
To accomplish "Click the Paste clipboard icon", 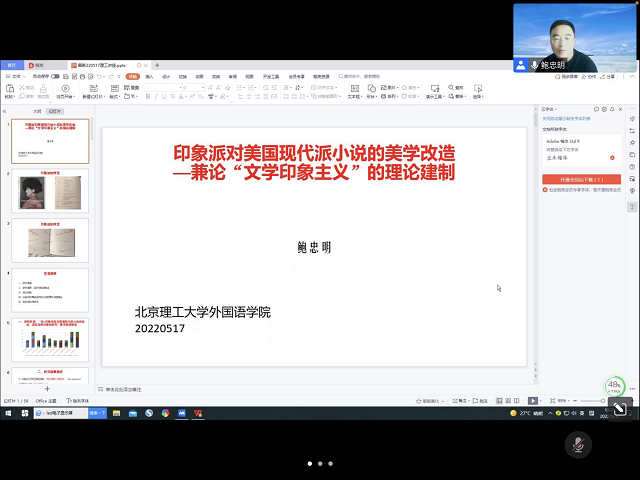I will (x=9, y=88).
